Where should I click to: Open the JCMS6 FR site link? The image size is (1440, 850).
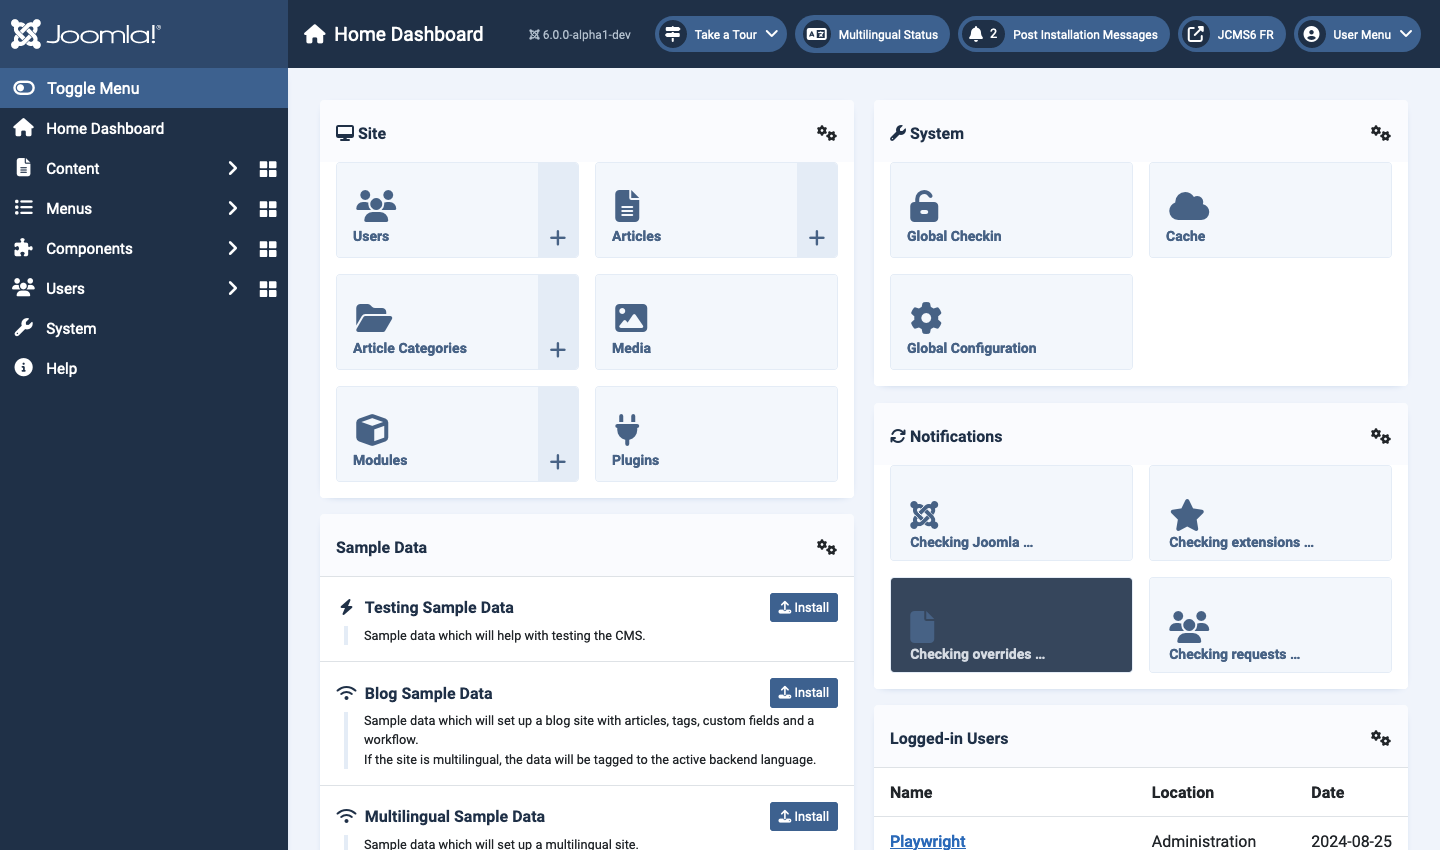[x=1232, y=34]
